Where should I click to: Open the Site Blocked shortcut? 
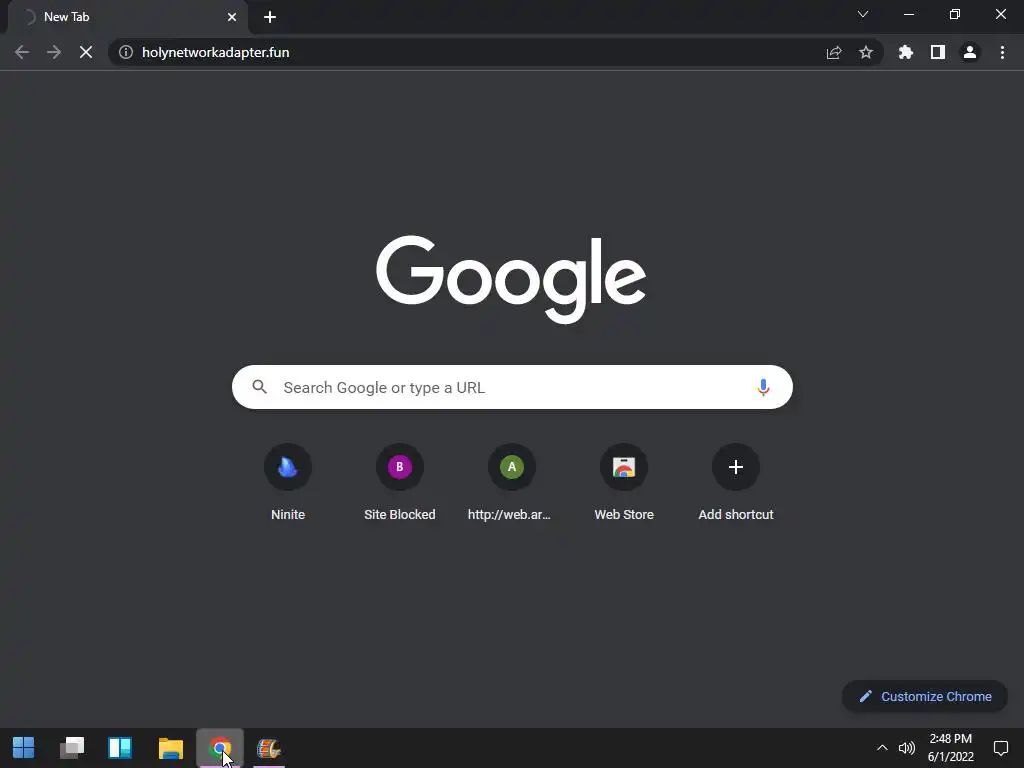click(x=400, y=483)
